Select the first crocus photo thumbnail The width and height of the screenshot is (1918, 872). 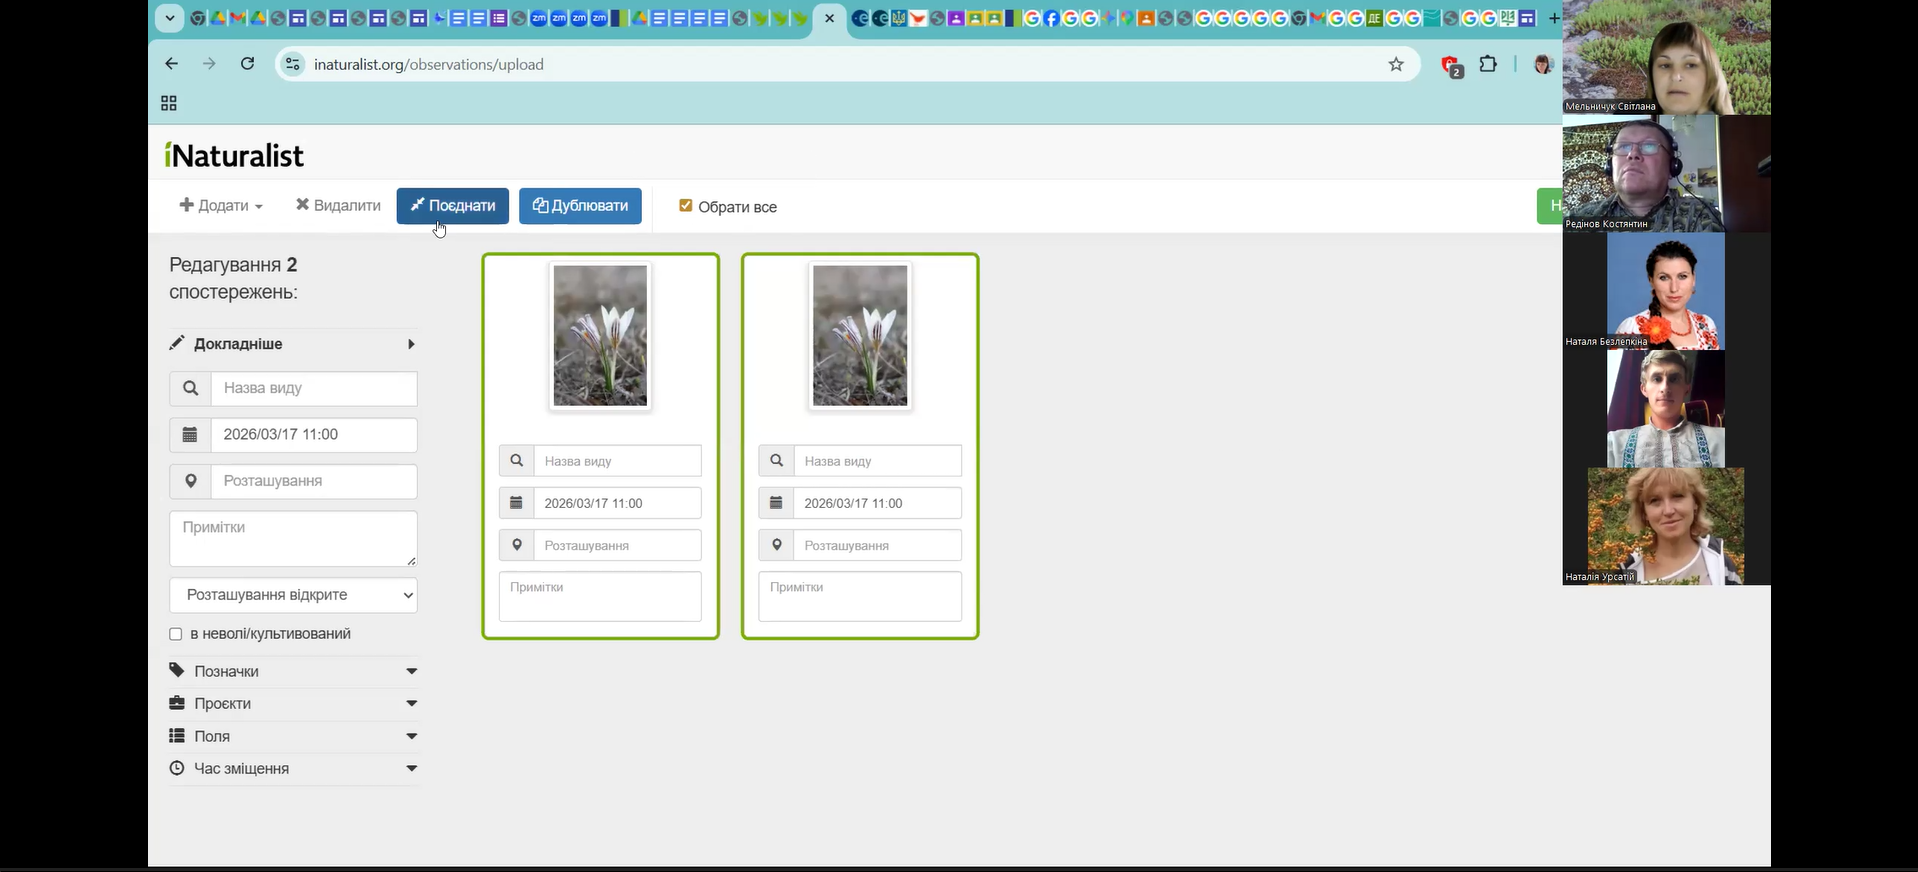click(600, 336)
